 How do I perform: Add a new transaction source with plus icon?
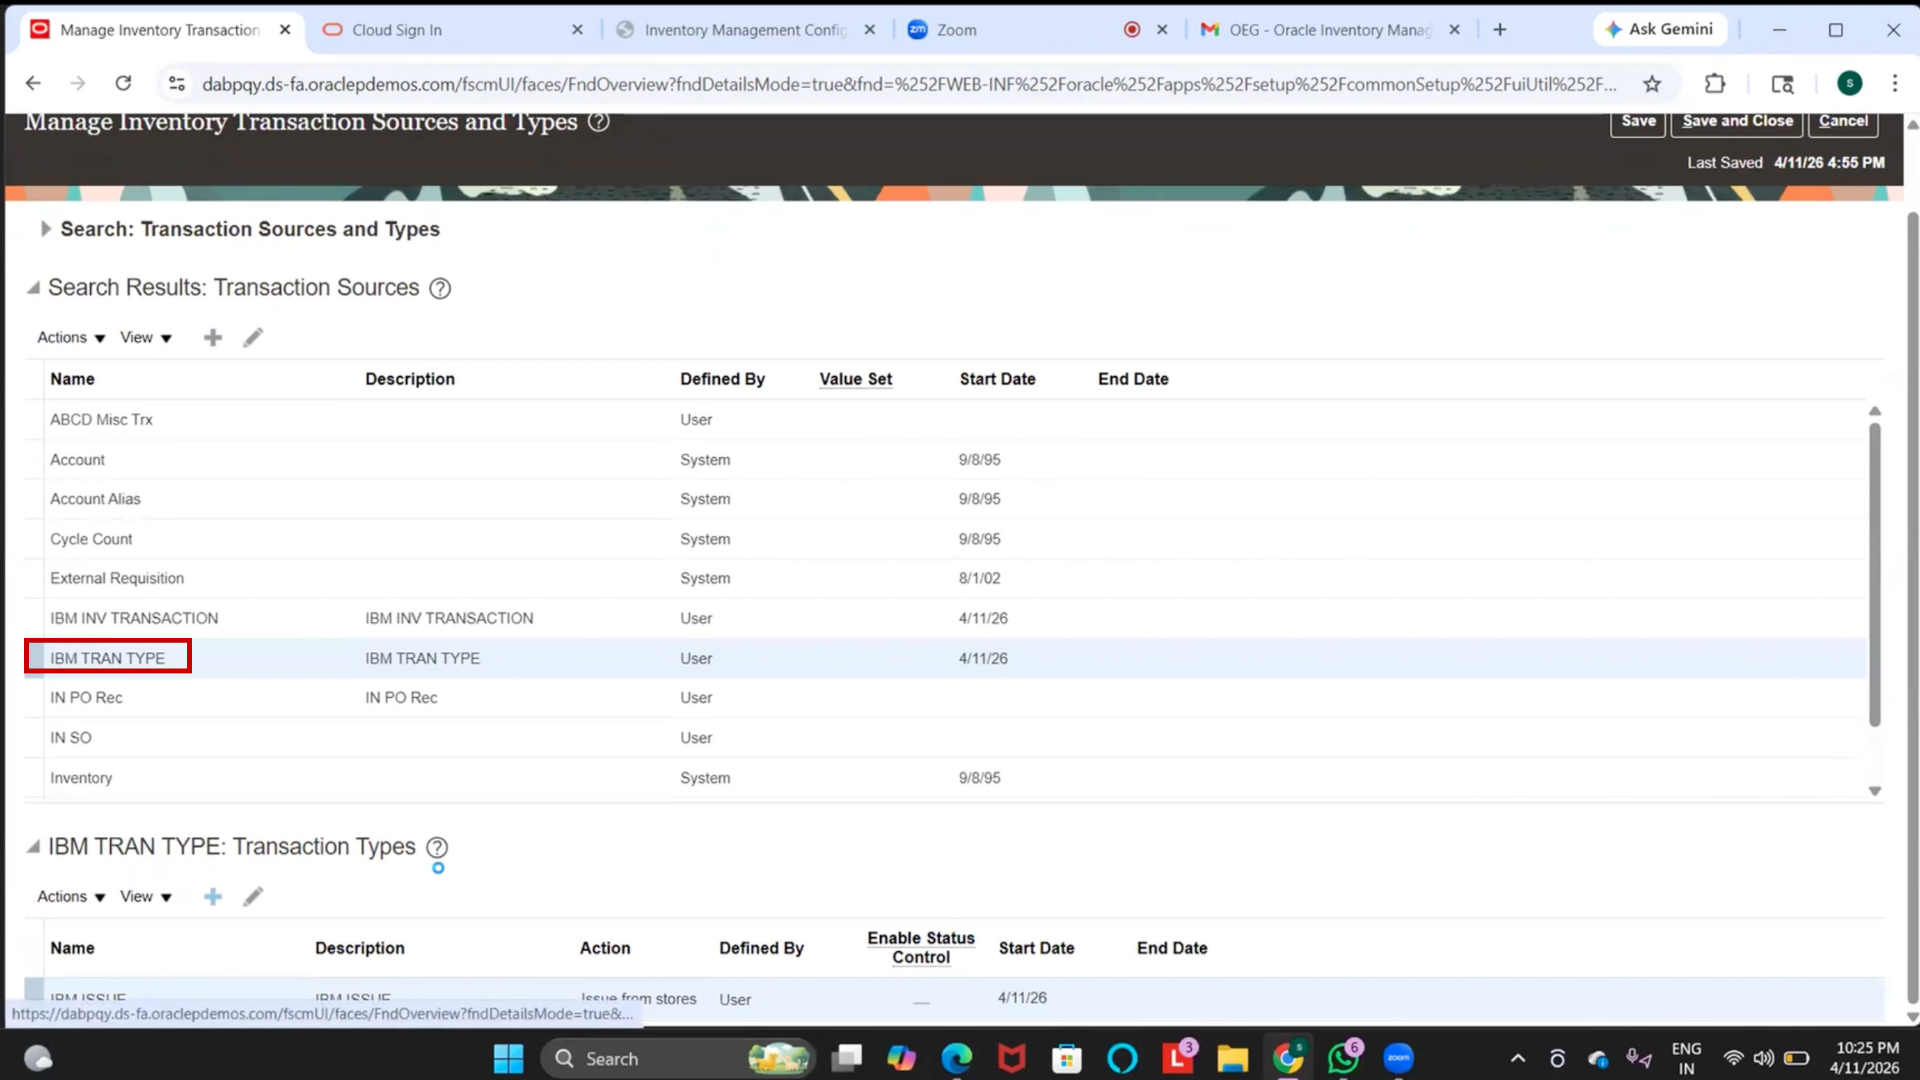point(212,338)
